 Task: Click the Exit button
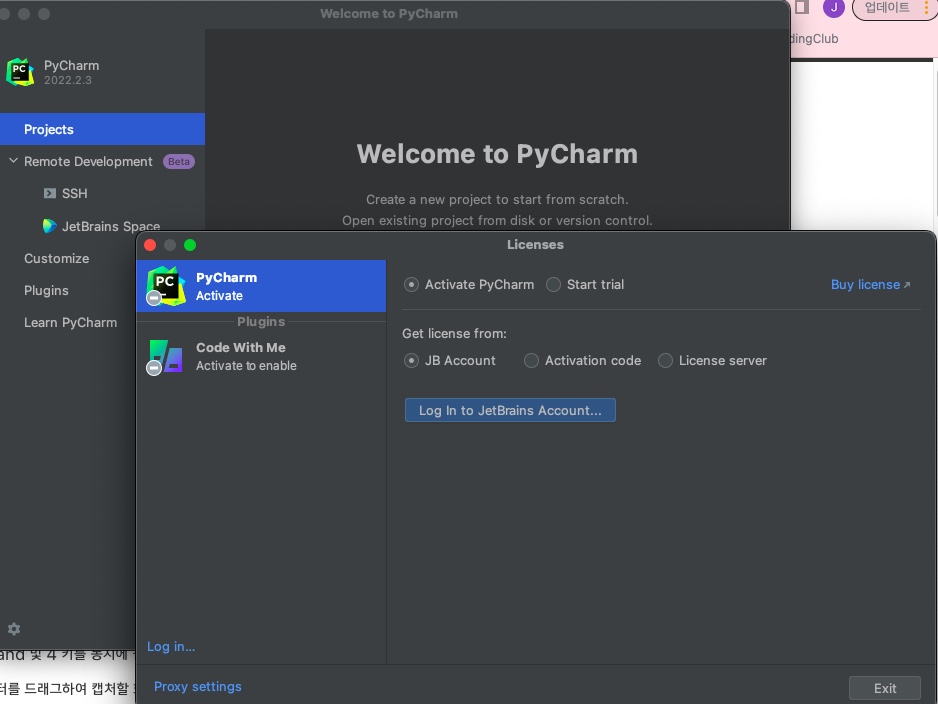[885, 688]
